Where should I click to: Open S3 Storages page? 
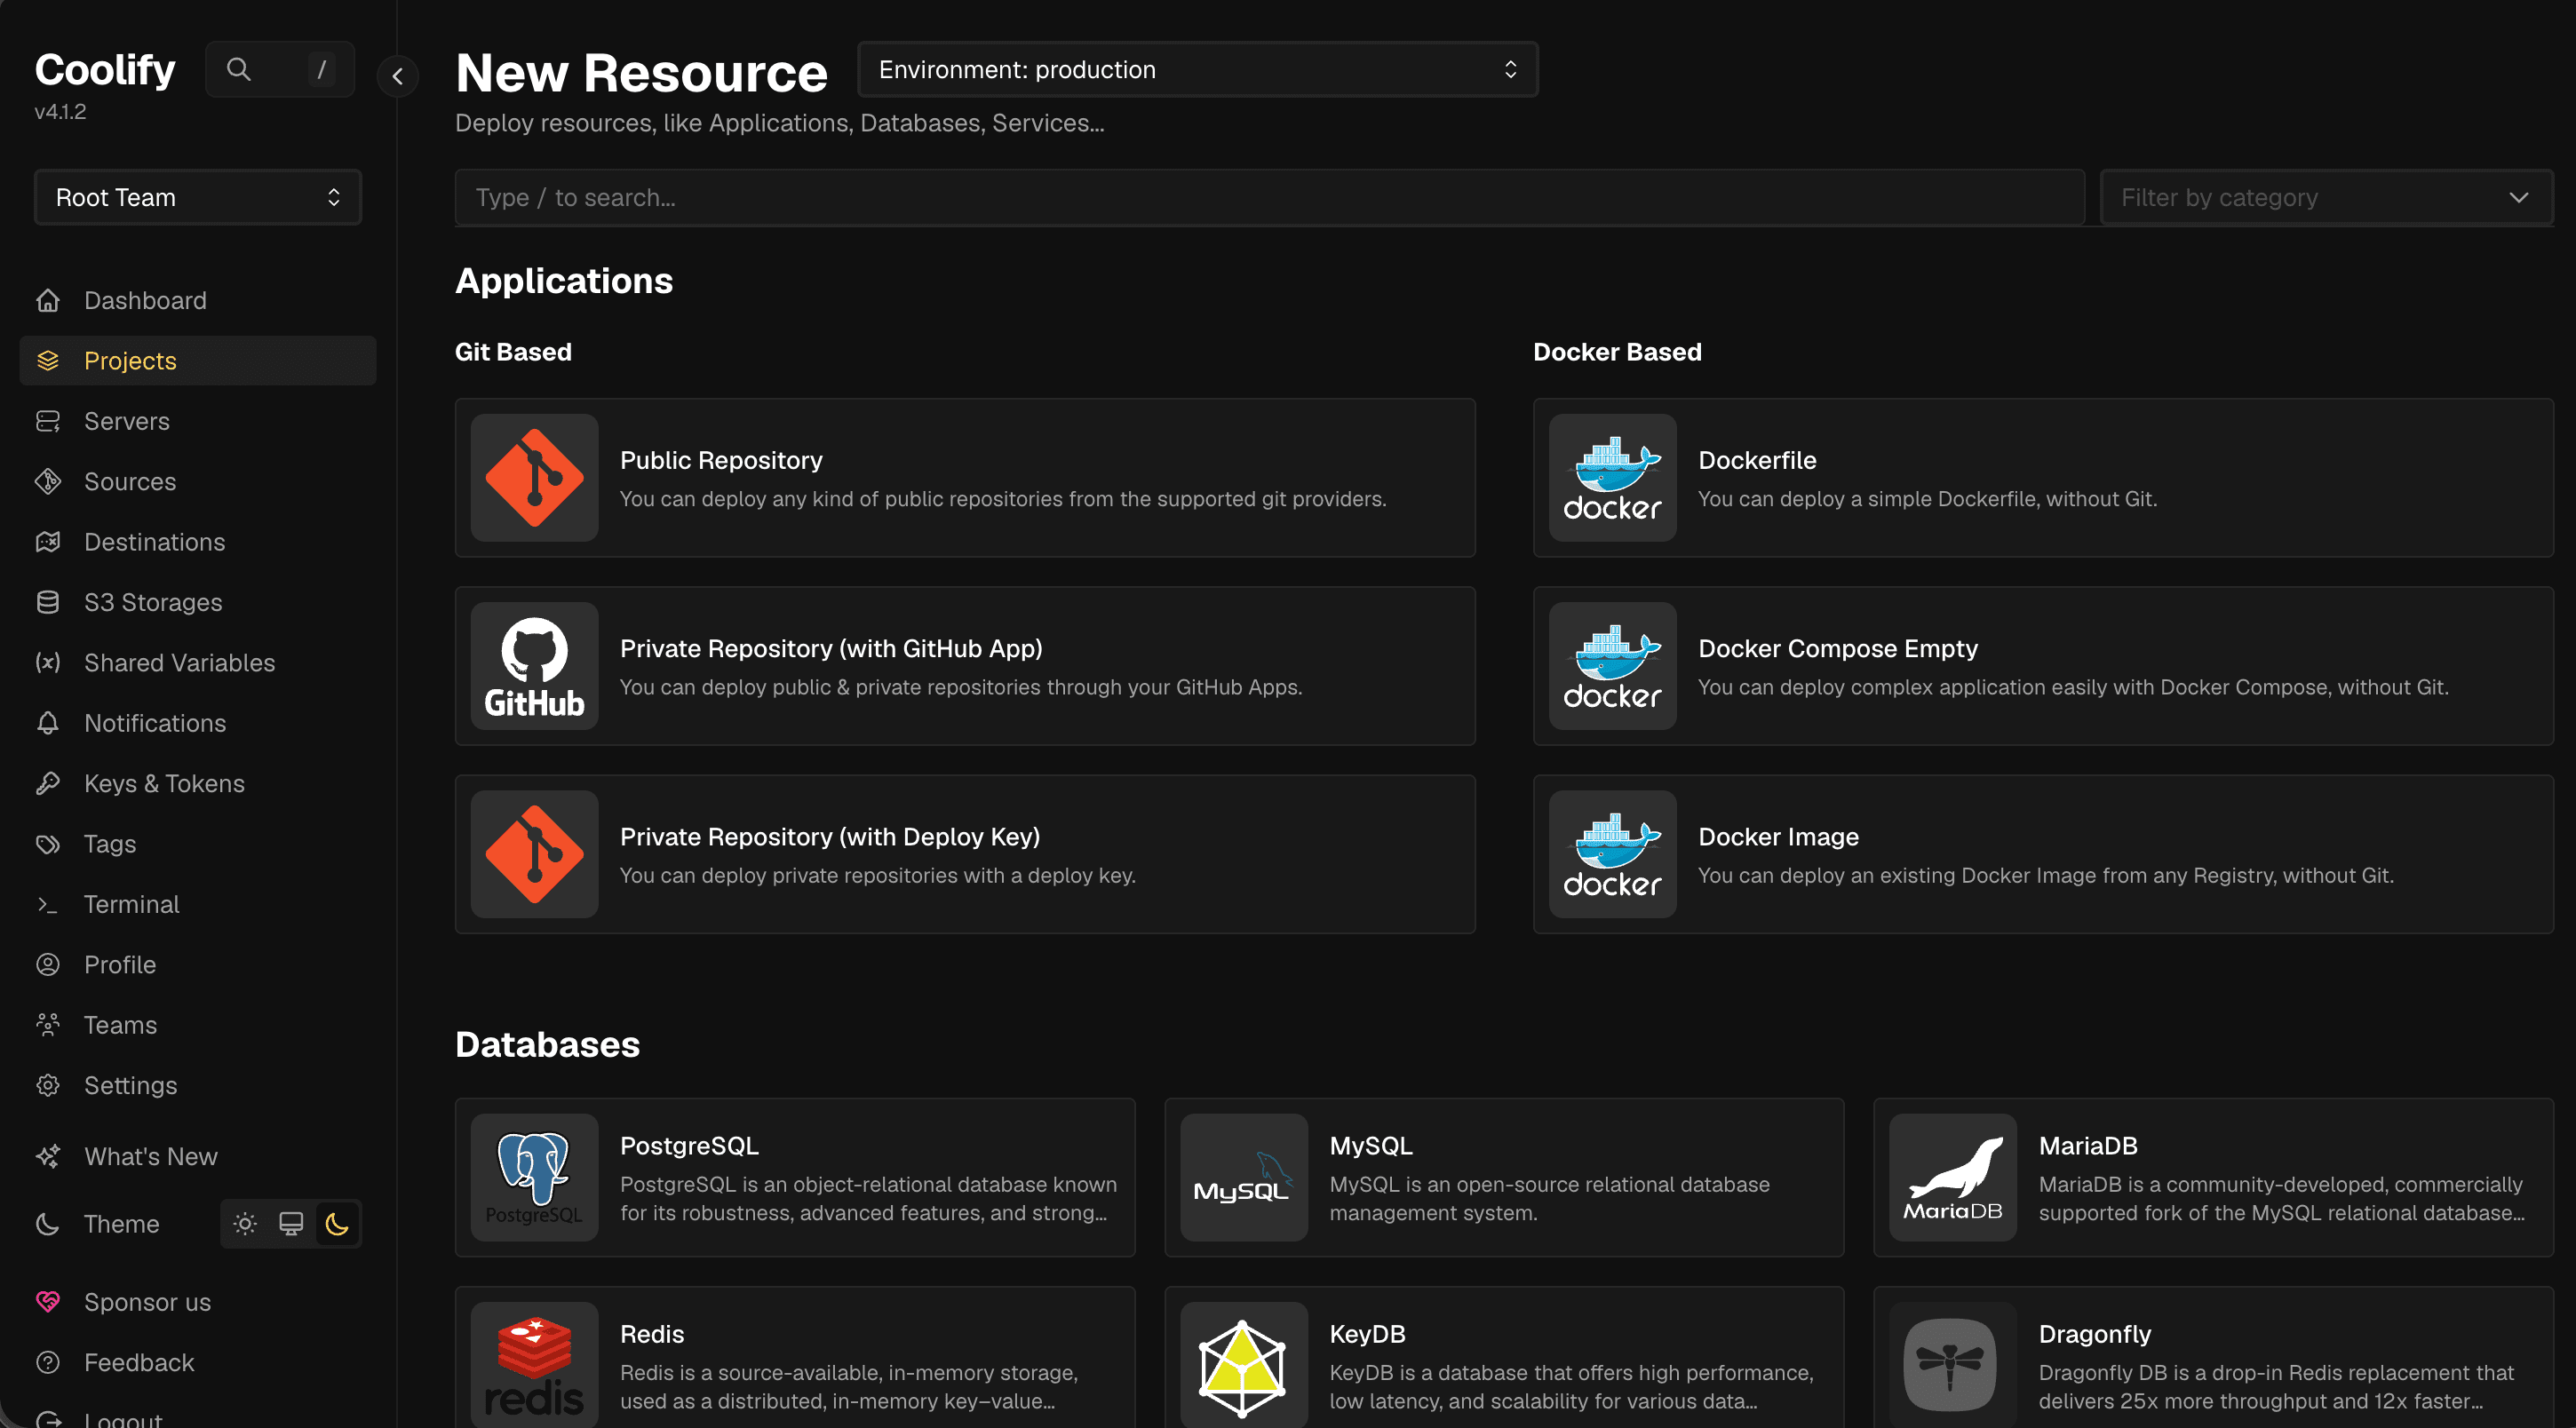tap(198, 602)
